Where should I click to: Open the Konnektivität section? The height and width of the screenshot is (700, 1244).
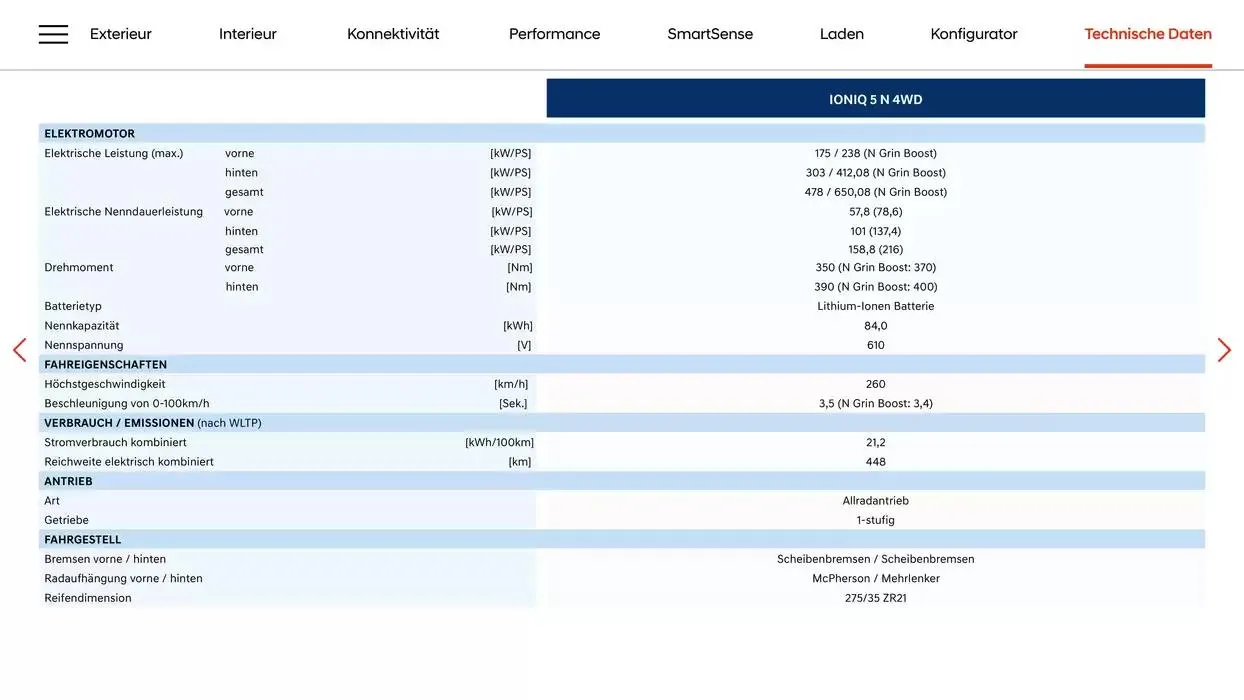tap(392, 32)
